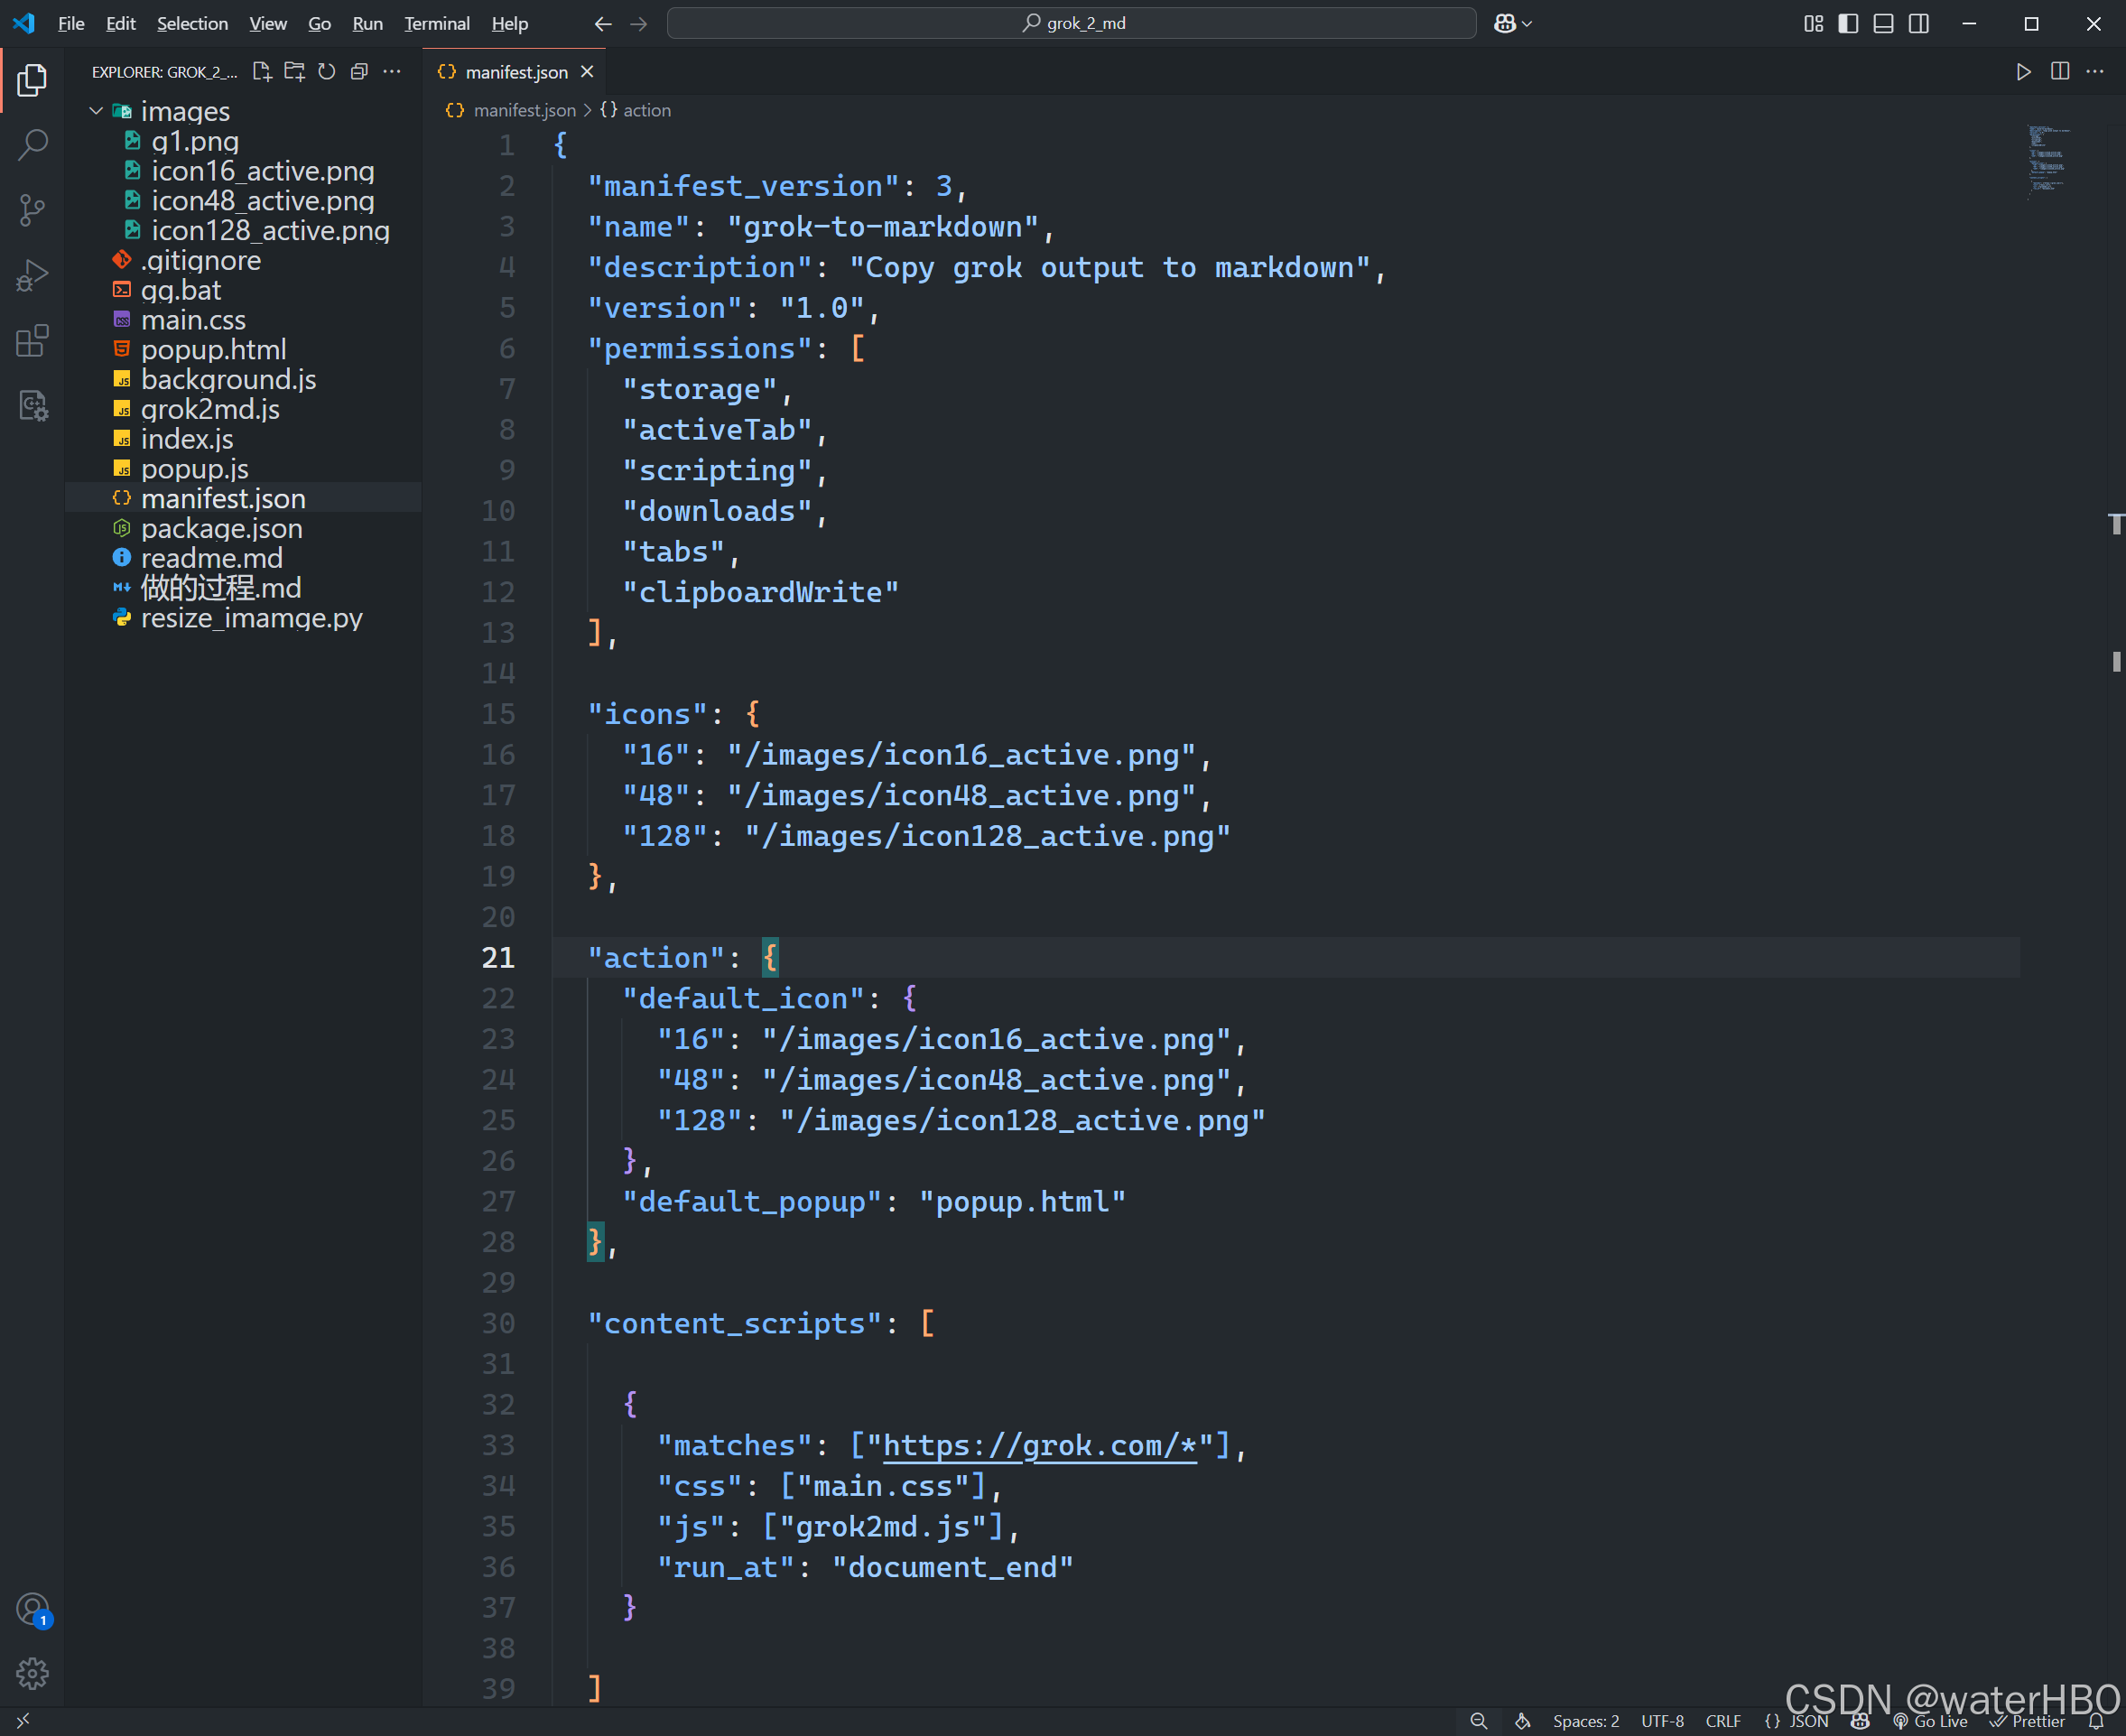Open the Copilot chat dropdown arrow
Image resolution: width=2126 pixels, height=1736 pixels.
(x=1527, y=24)
